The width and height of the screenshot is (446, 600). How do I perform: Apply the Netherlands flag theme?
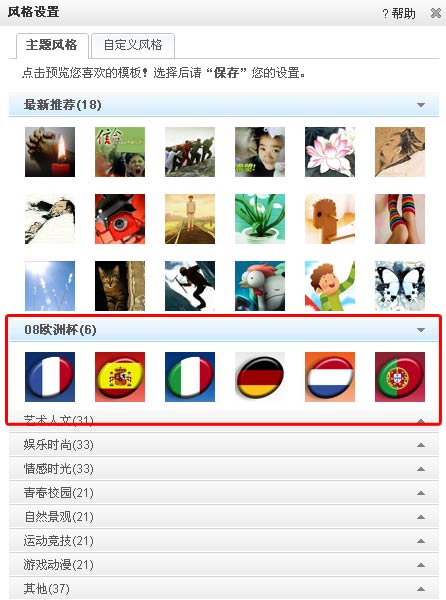pyautogui.click(x=330, y=377)
